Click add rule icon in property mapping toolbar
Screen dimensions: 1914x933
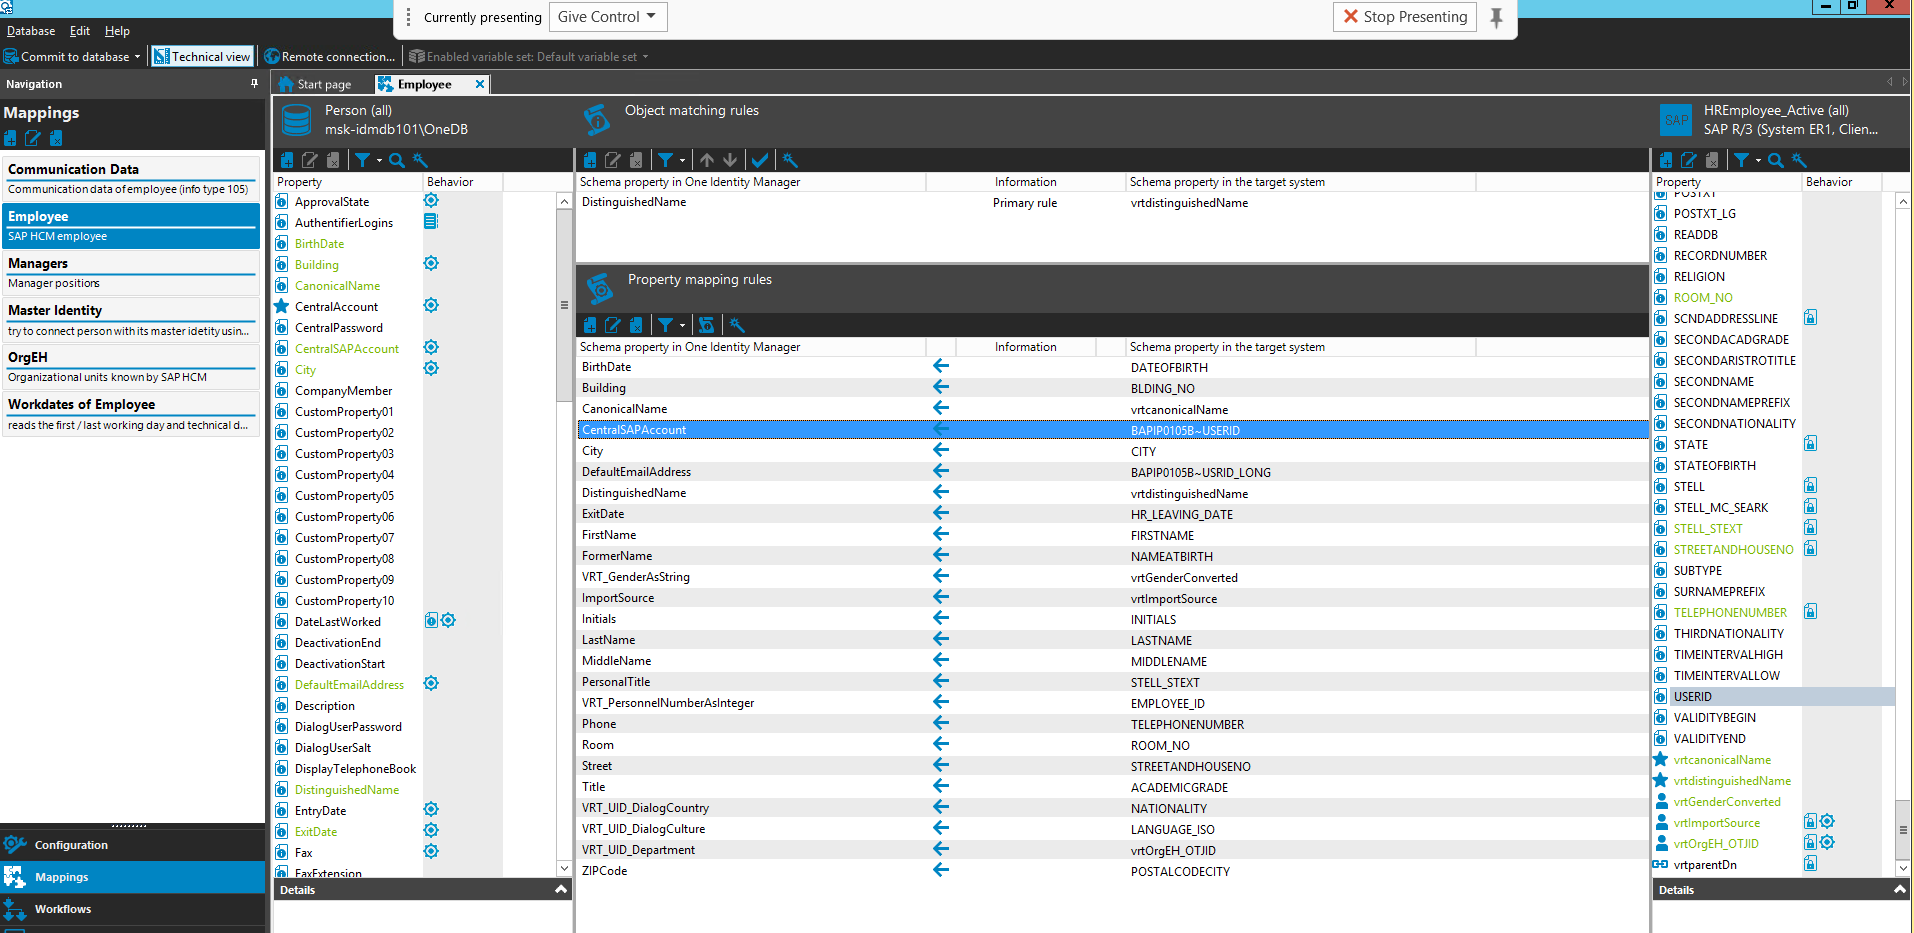coord(590,325)
